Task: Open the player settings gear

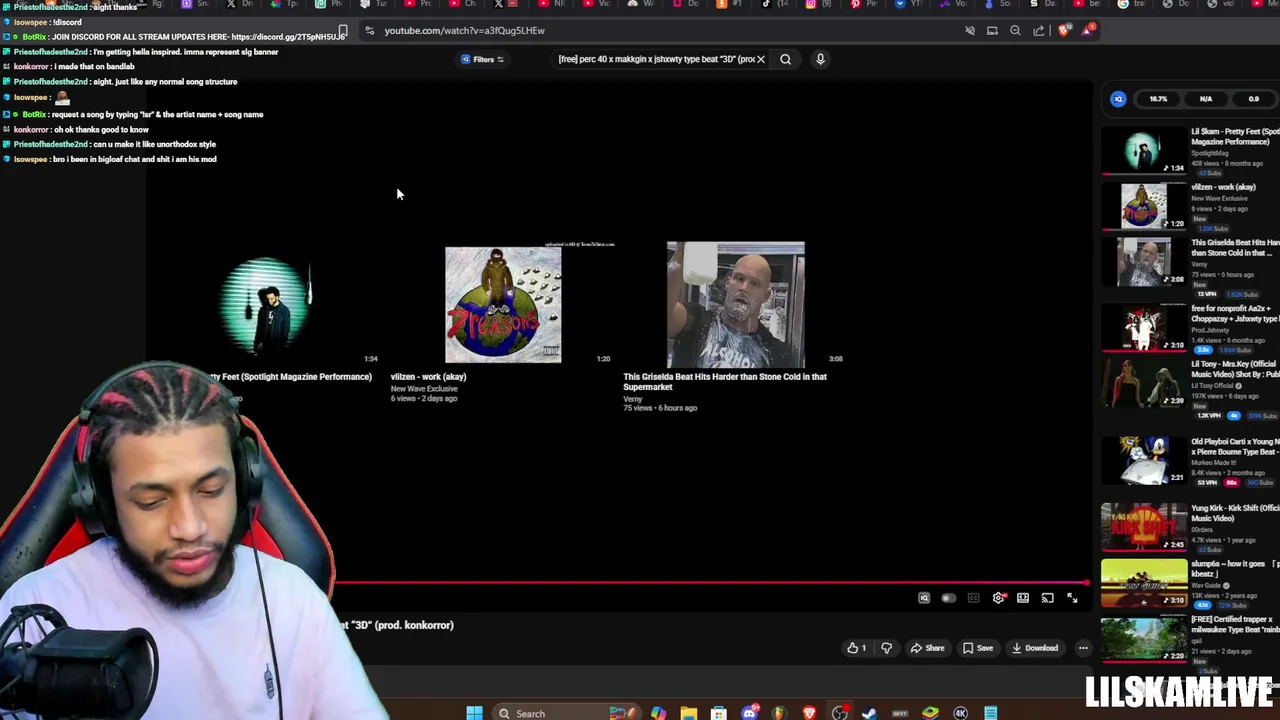Action: pos(998,598)
